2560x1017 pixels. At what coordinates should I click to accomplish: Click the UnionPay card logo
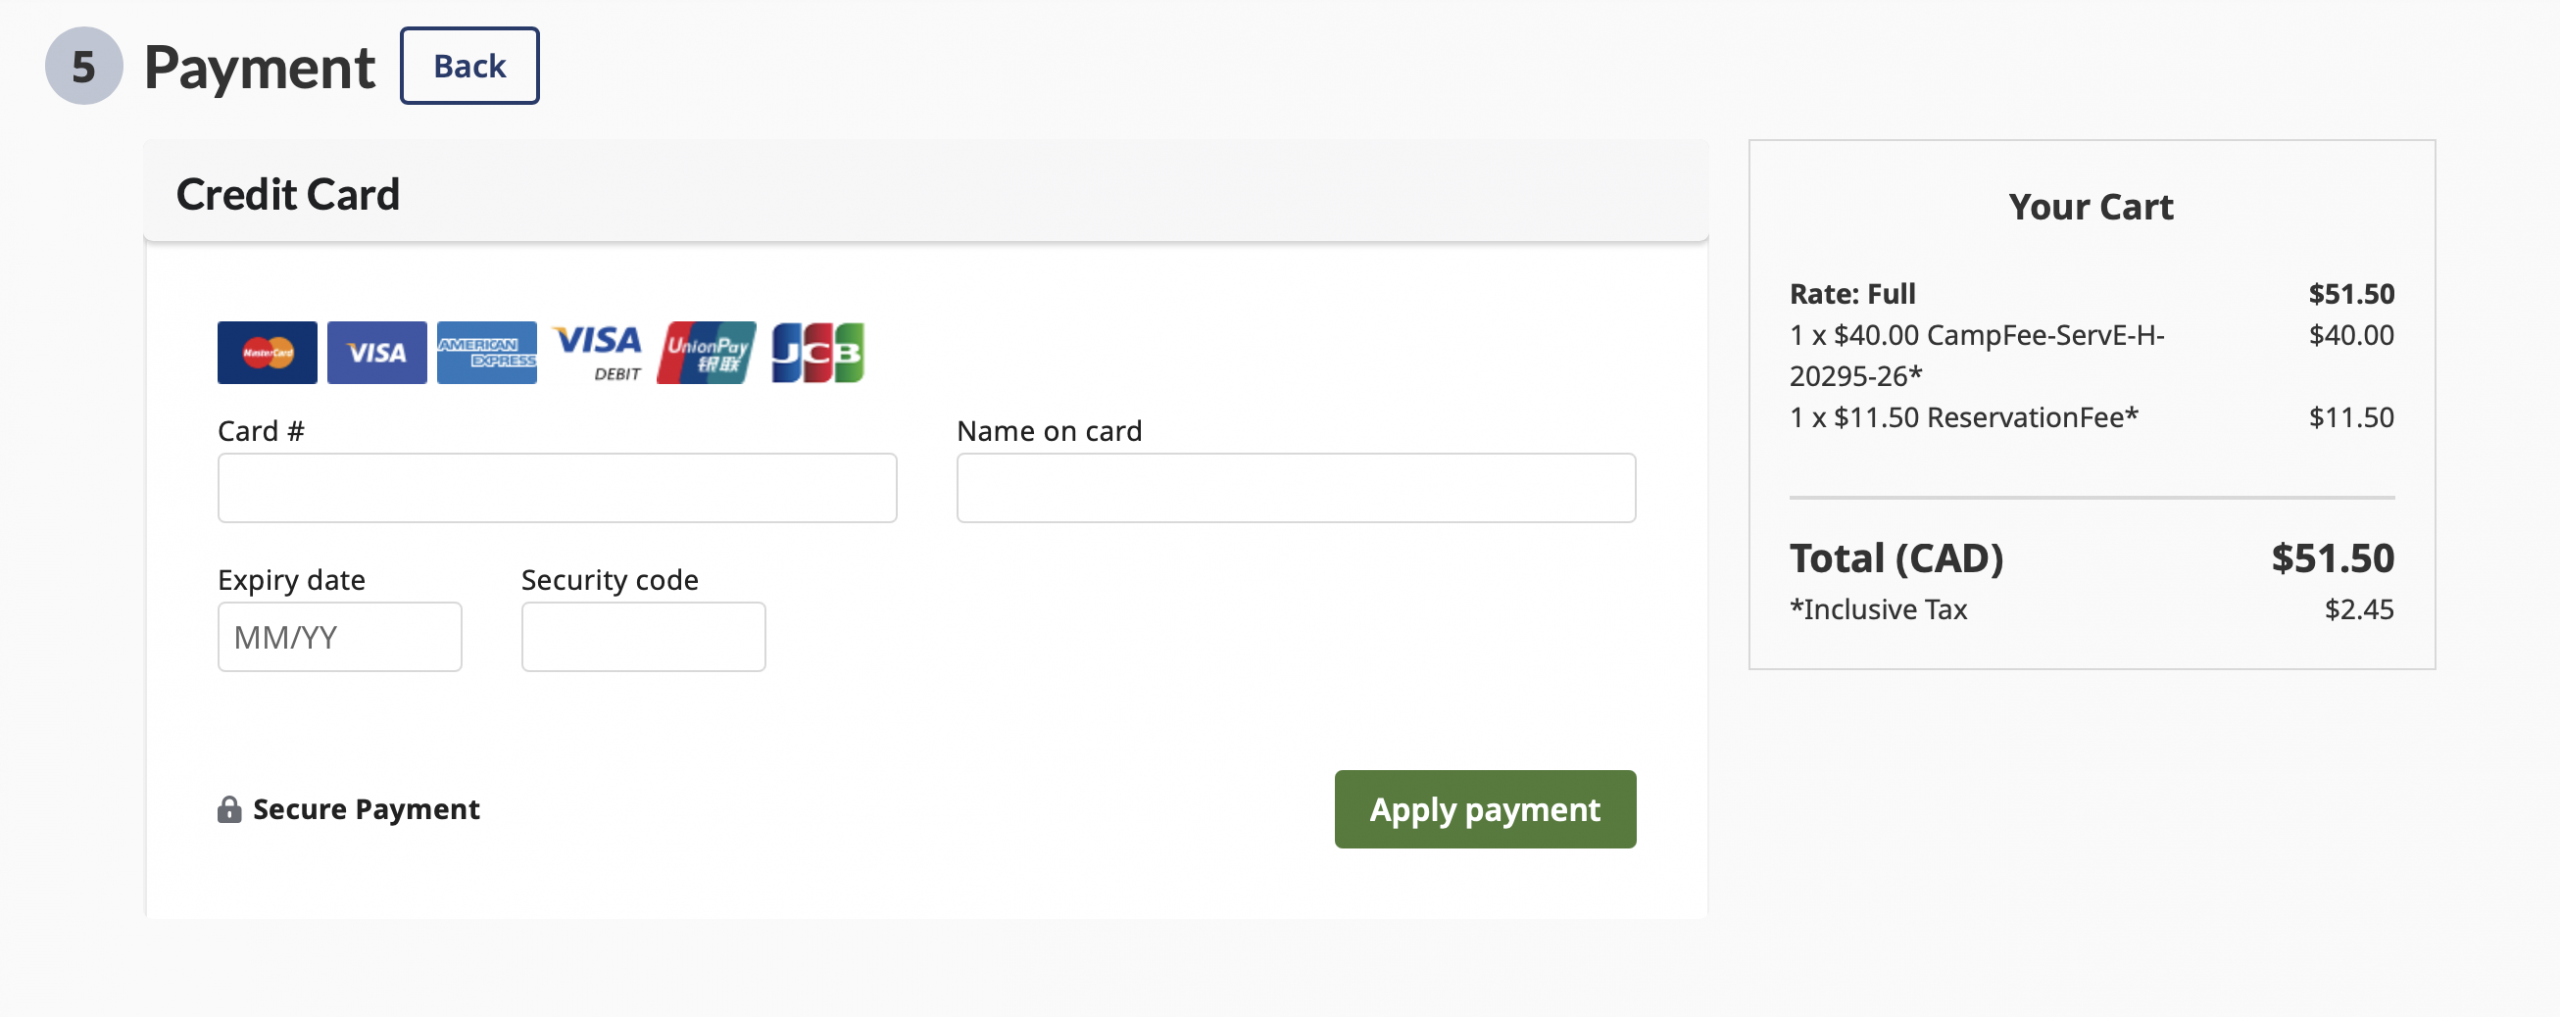(x=706, y=352)
